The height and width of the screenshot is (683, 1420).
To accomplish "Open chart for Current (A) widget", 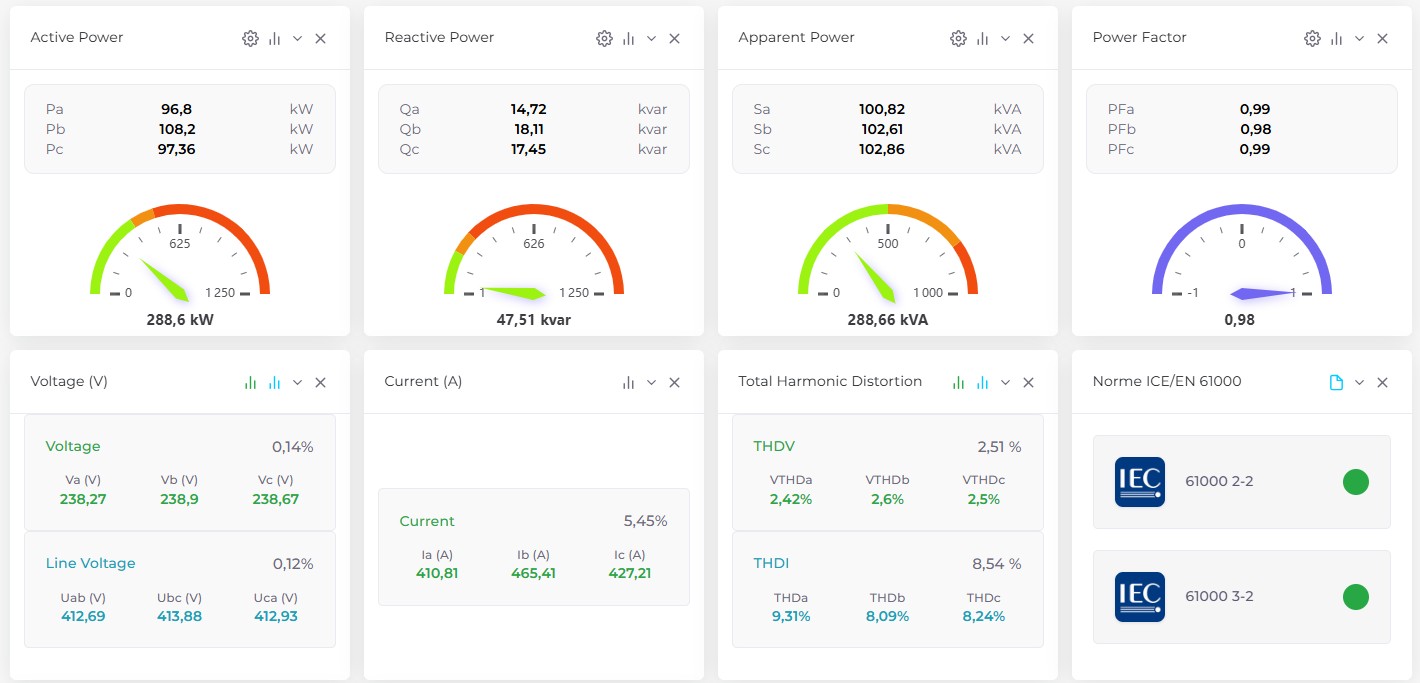I will (628, 382).
